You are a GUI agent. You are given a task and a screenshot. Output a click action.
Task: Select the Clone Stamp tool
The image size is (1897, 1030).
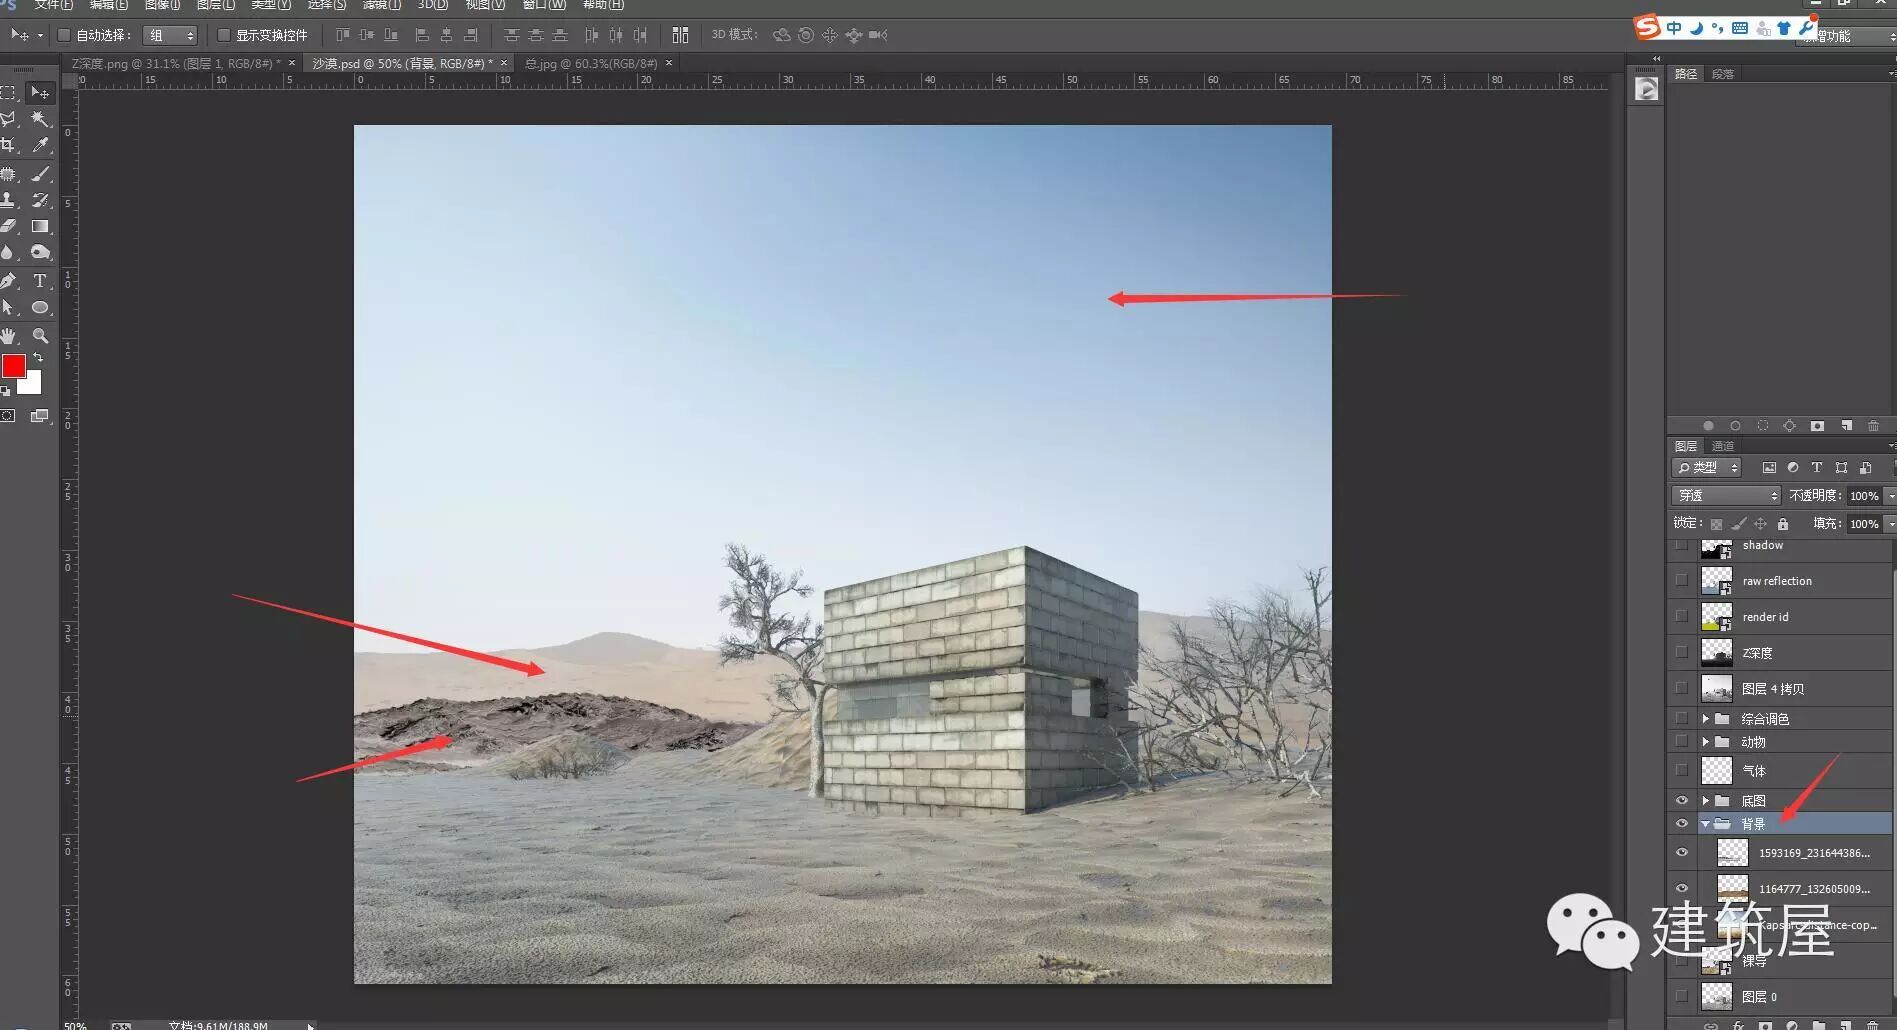pyautogui.click(x=8, y=200)
